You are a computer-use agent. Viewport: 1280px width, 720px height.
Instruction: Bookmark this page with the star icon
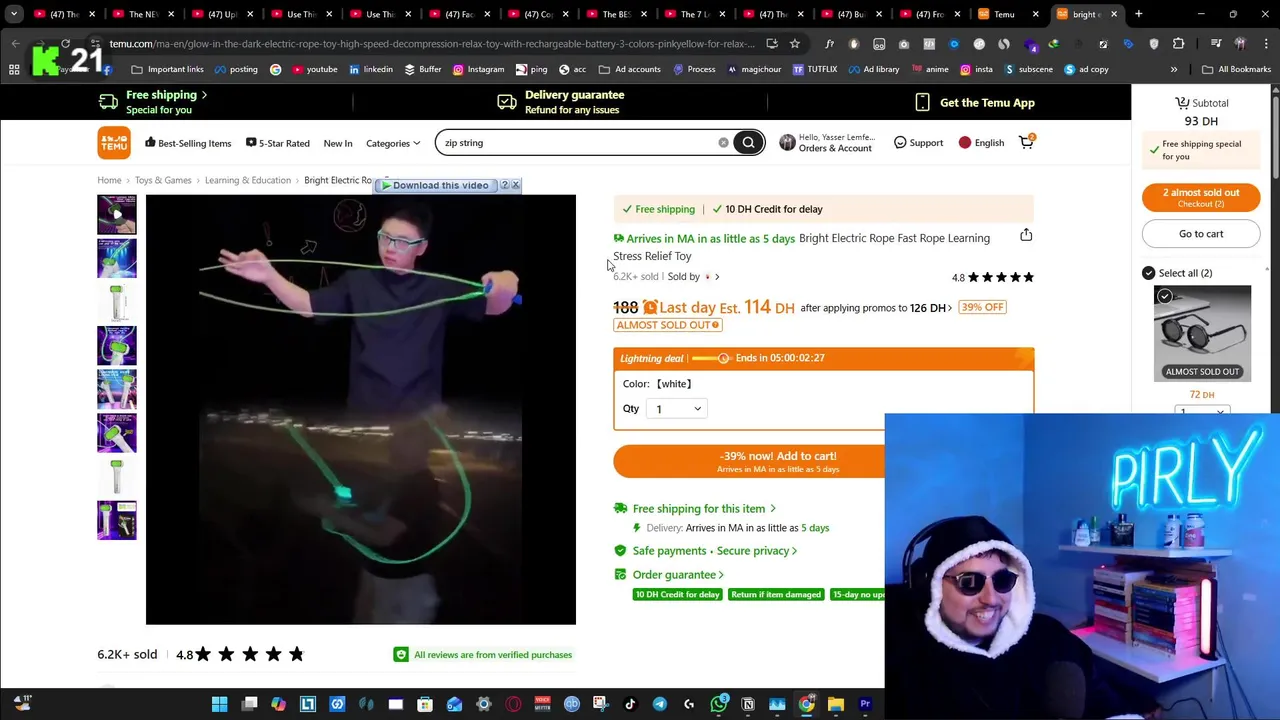794,44
